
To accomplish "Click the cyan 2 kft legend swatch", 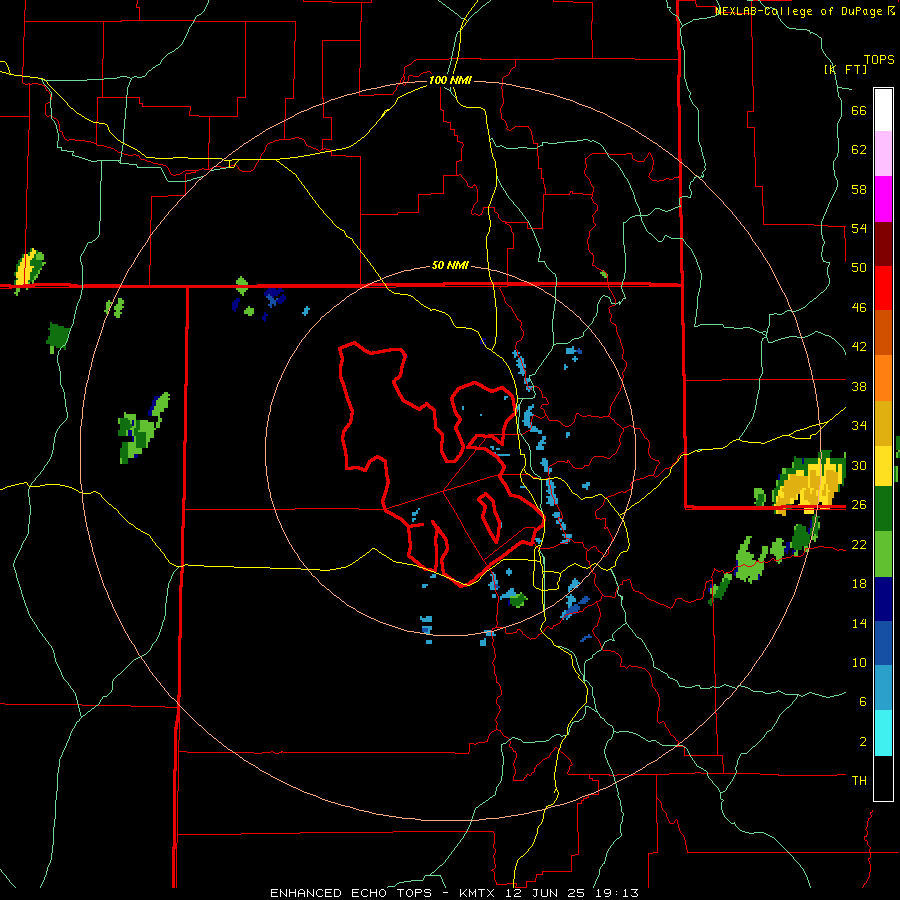I will click(x=883, y=733).
